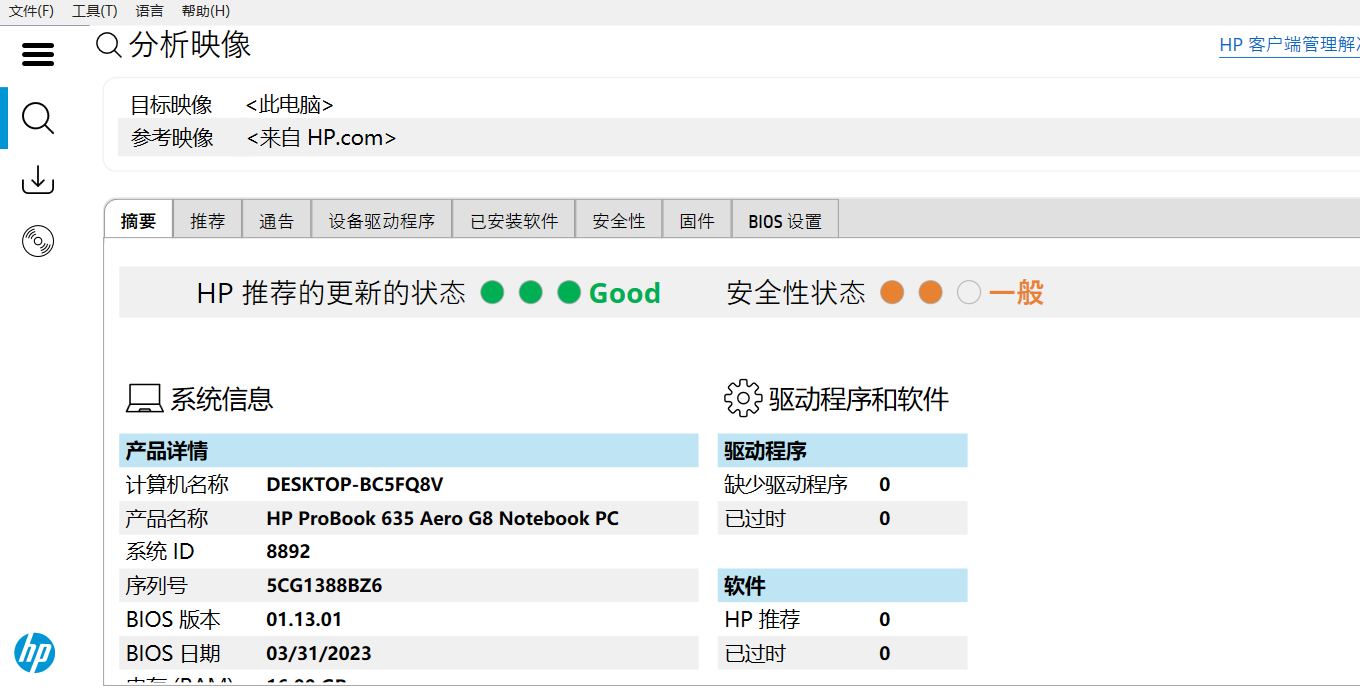This screenshot has height=699, width=1360.
Task: Open the 文件(F) menu
Action: tap(31, 11)
